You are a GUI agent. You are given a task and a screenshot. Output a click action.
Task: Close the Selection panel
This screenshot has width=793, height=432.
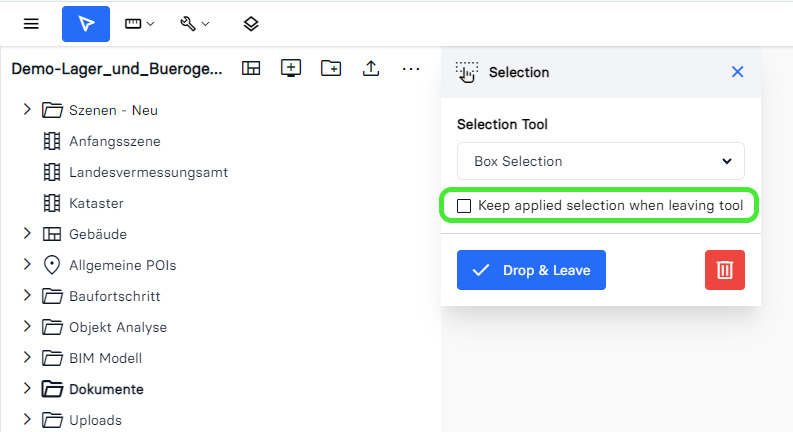point(738,72)
